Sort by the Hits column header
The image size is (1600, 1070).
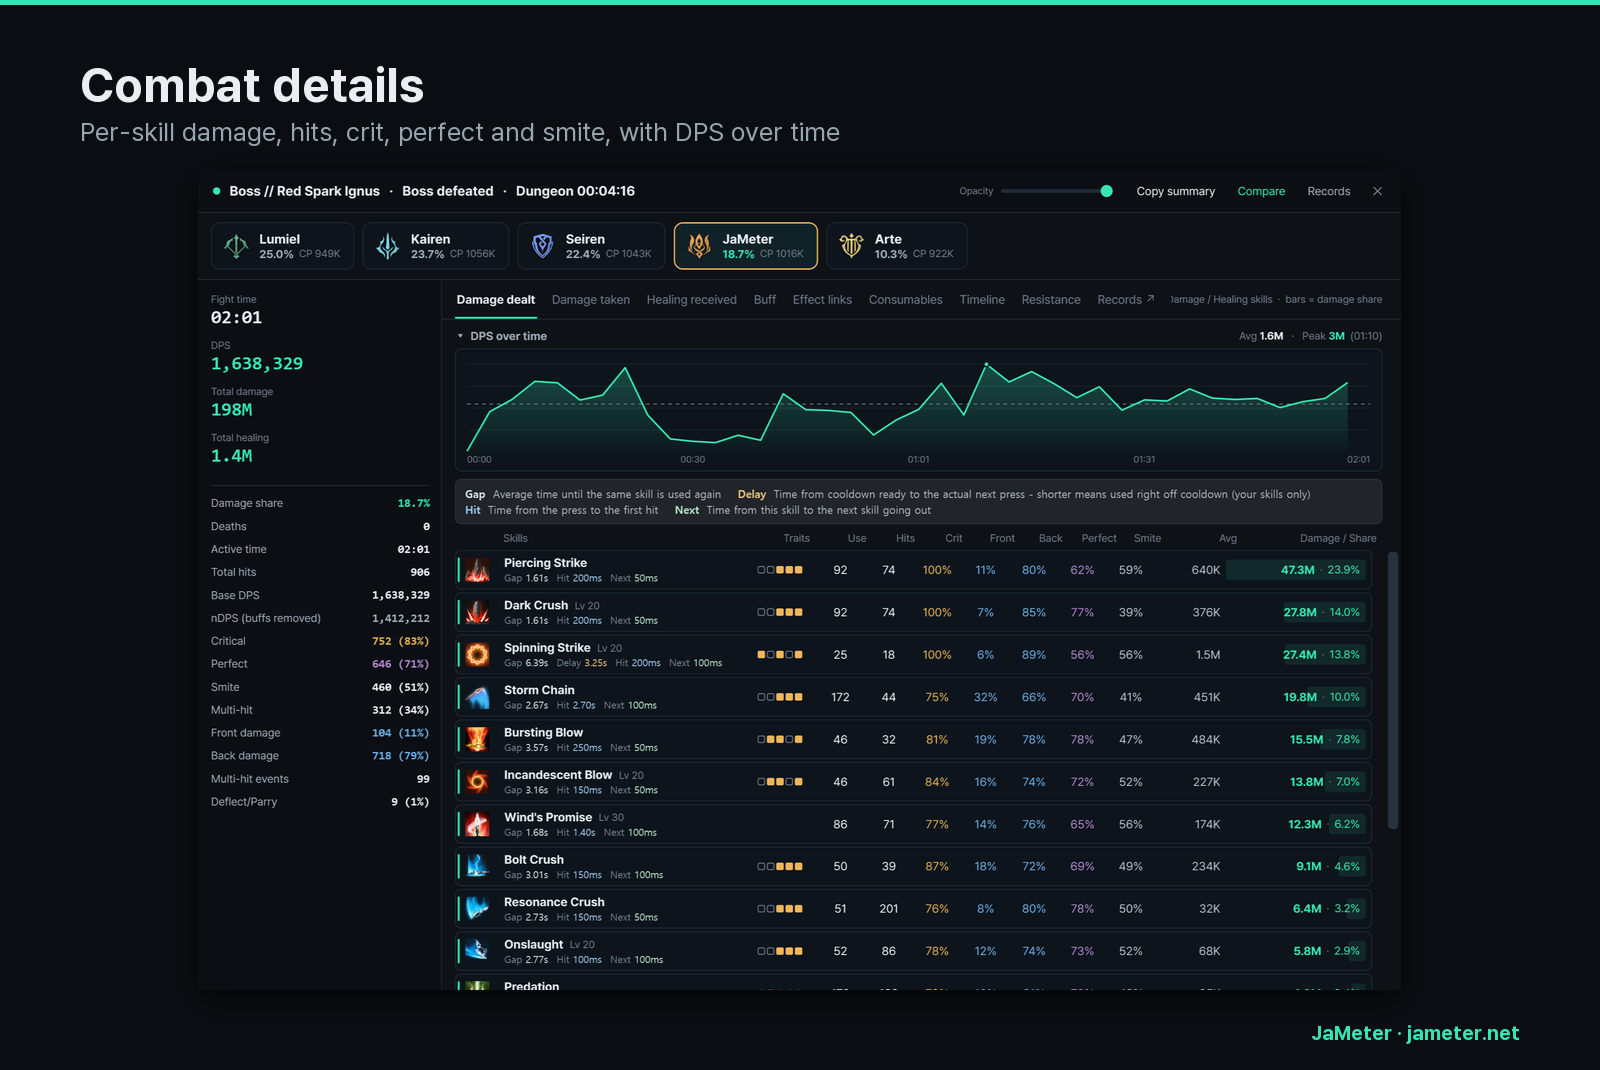point(905,538)
